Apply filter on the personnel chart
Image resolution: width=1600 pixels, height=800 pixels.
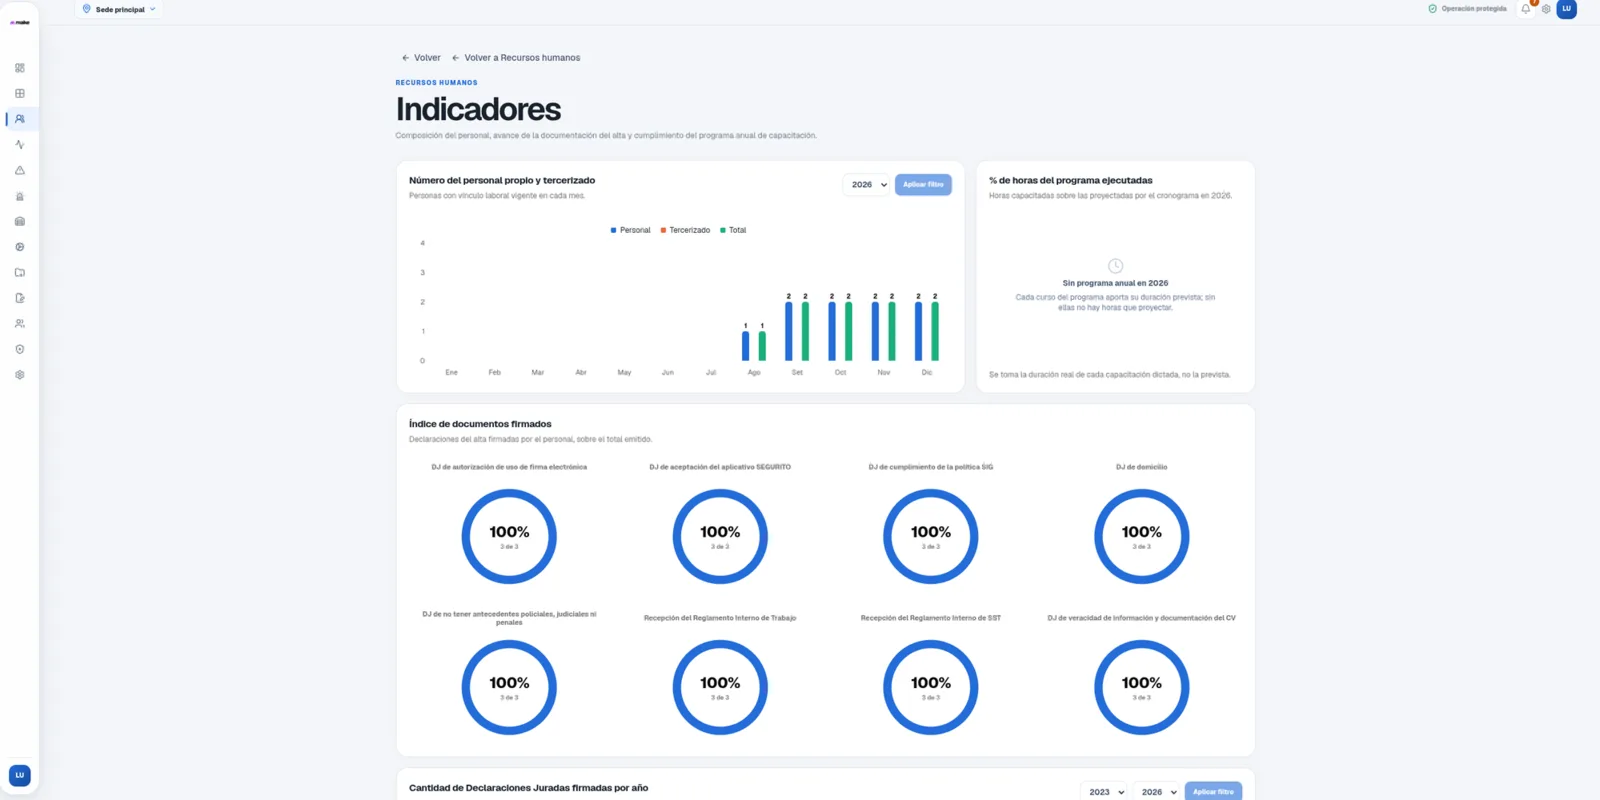coord(923,185)
